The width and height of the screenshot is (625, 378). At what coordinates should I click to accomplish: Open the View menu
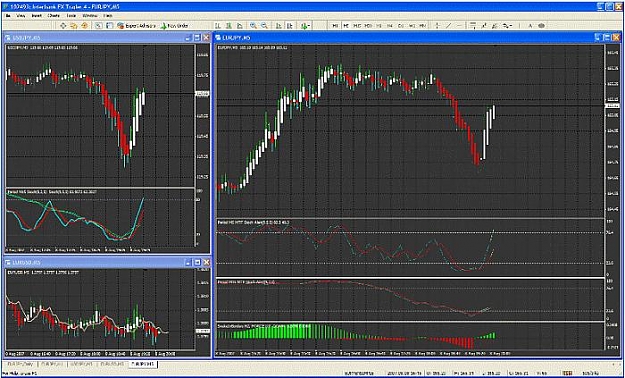21,16
